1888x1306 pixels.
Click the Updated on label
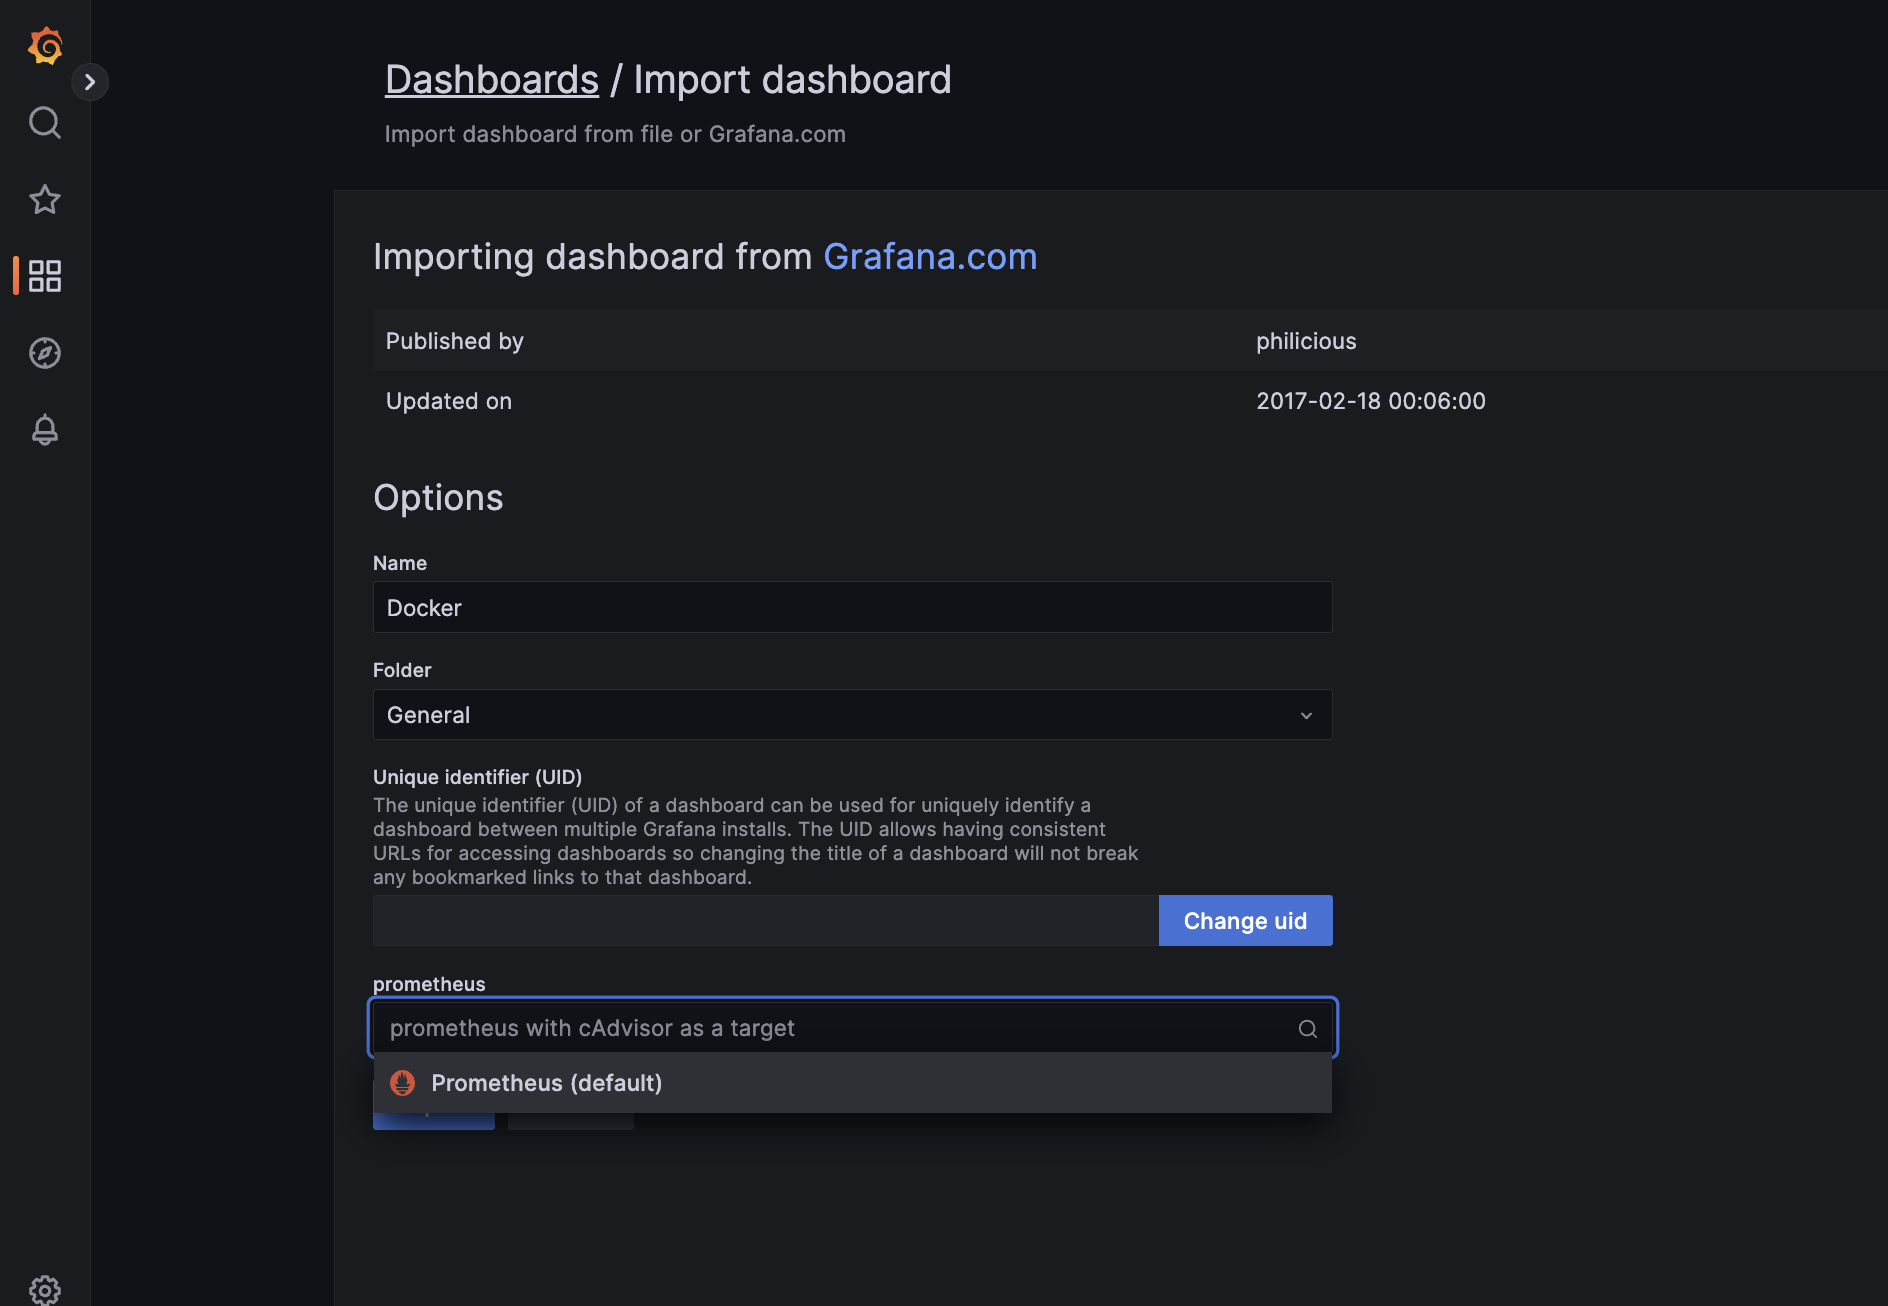pos(449,401)
